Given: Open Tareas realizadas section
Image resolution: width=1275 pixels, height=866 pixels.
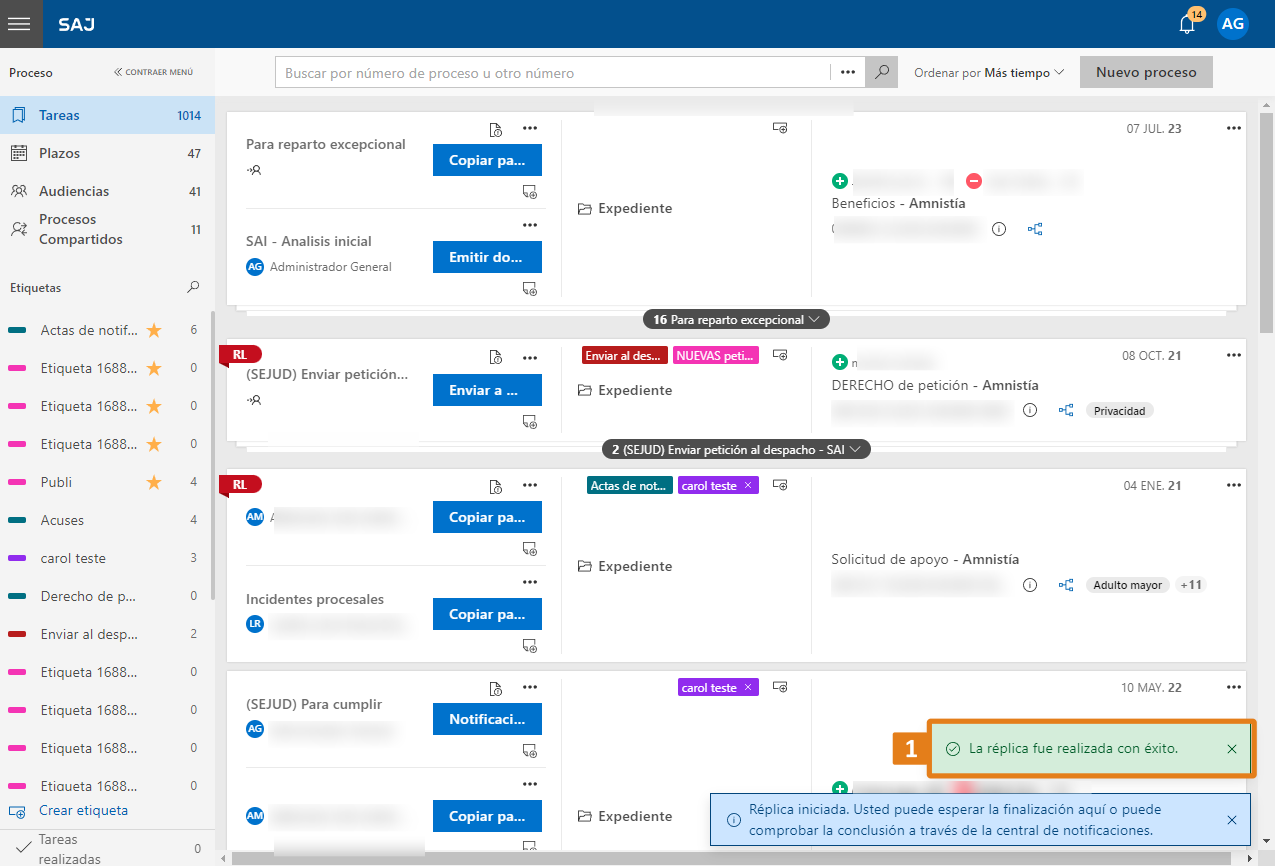Looking at the screenshot, I should tap(107, 848).
